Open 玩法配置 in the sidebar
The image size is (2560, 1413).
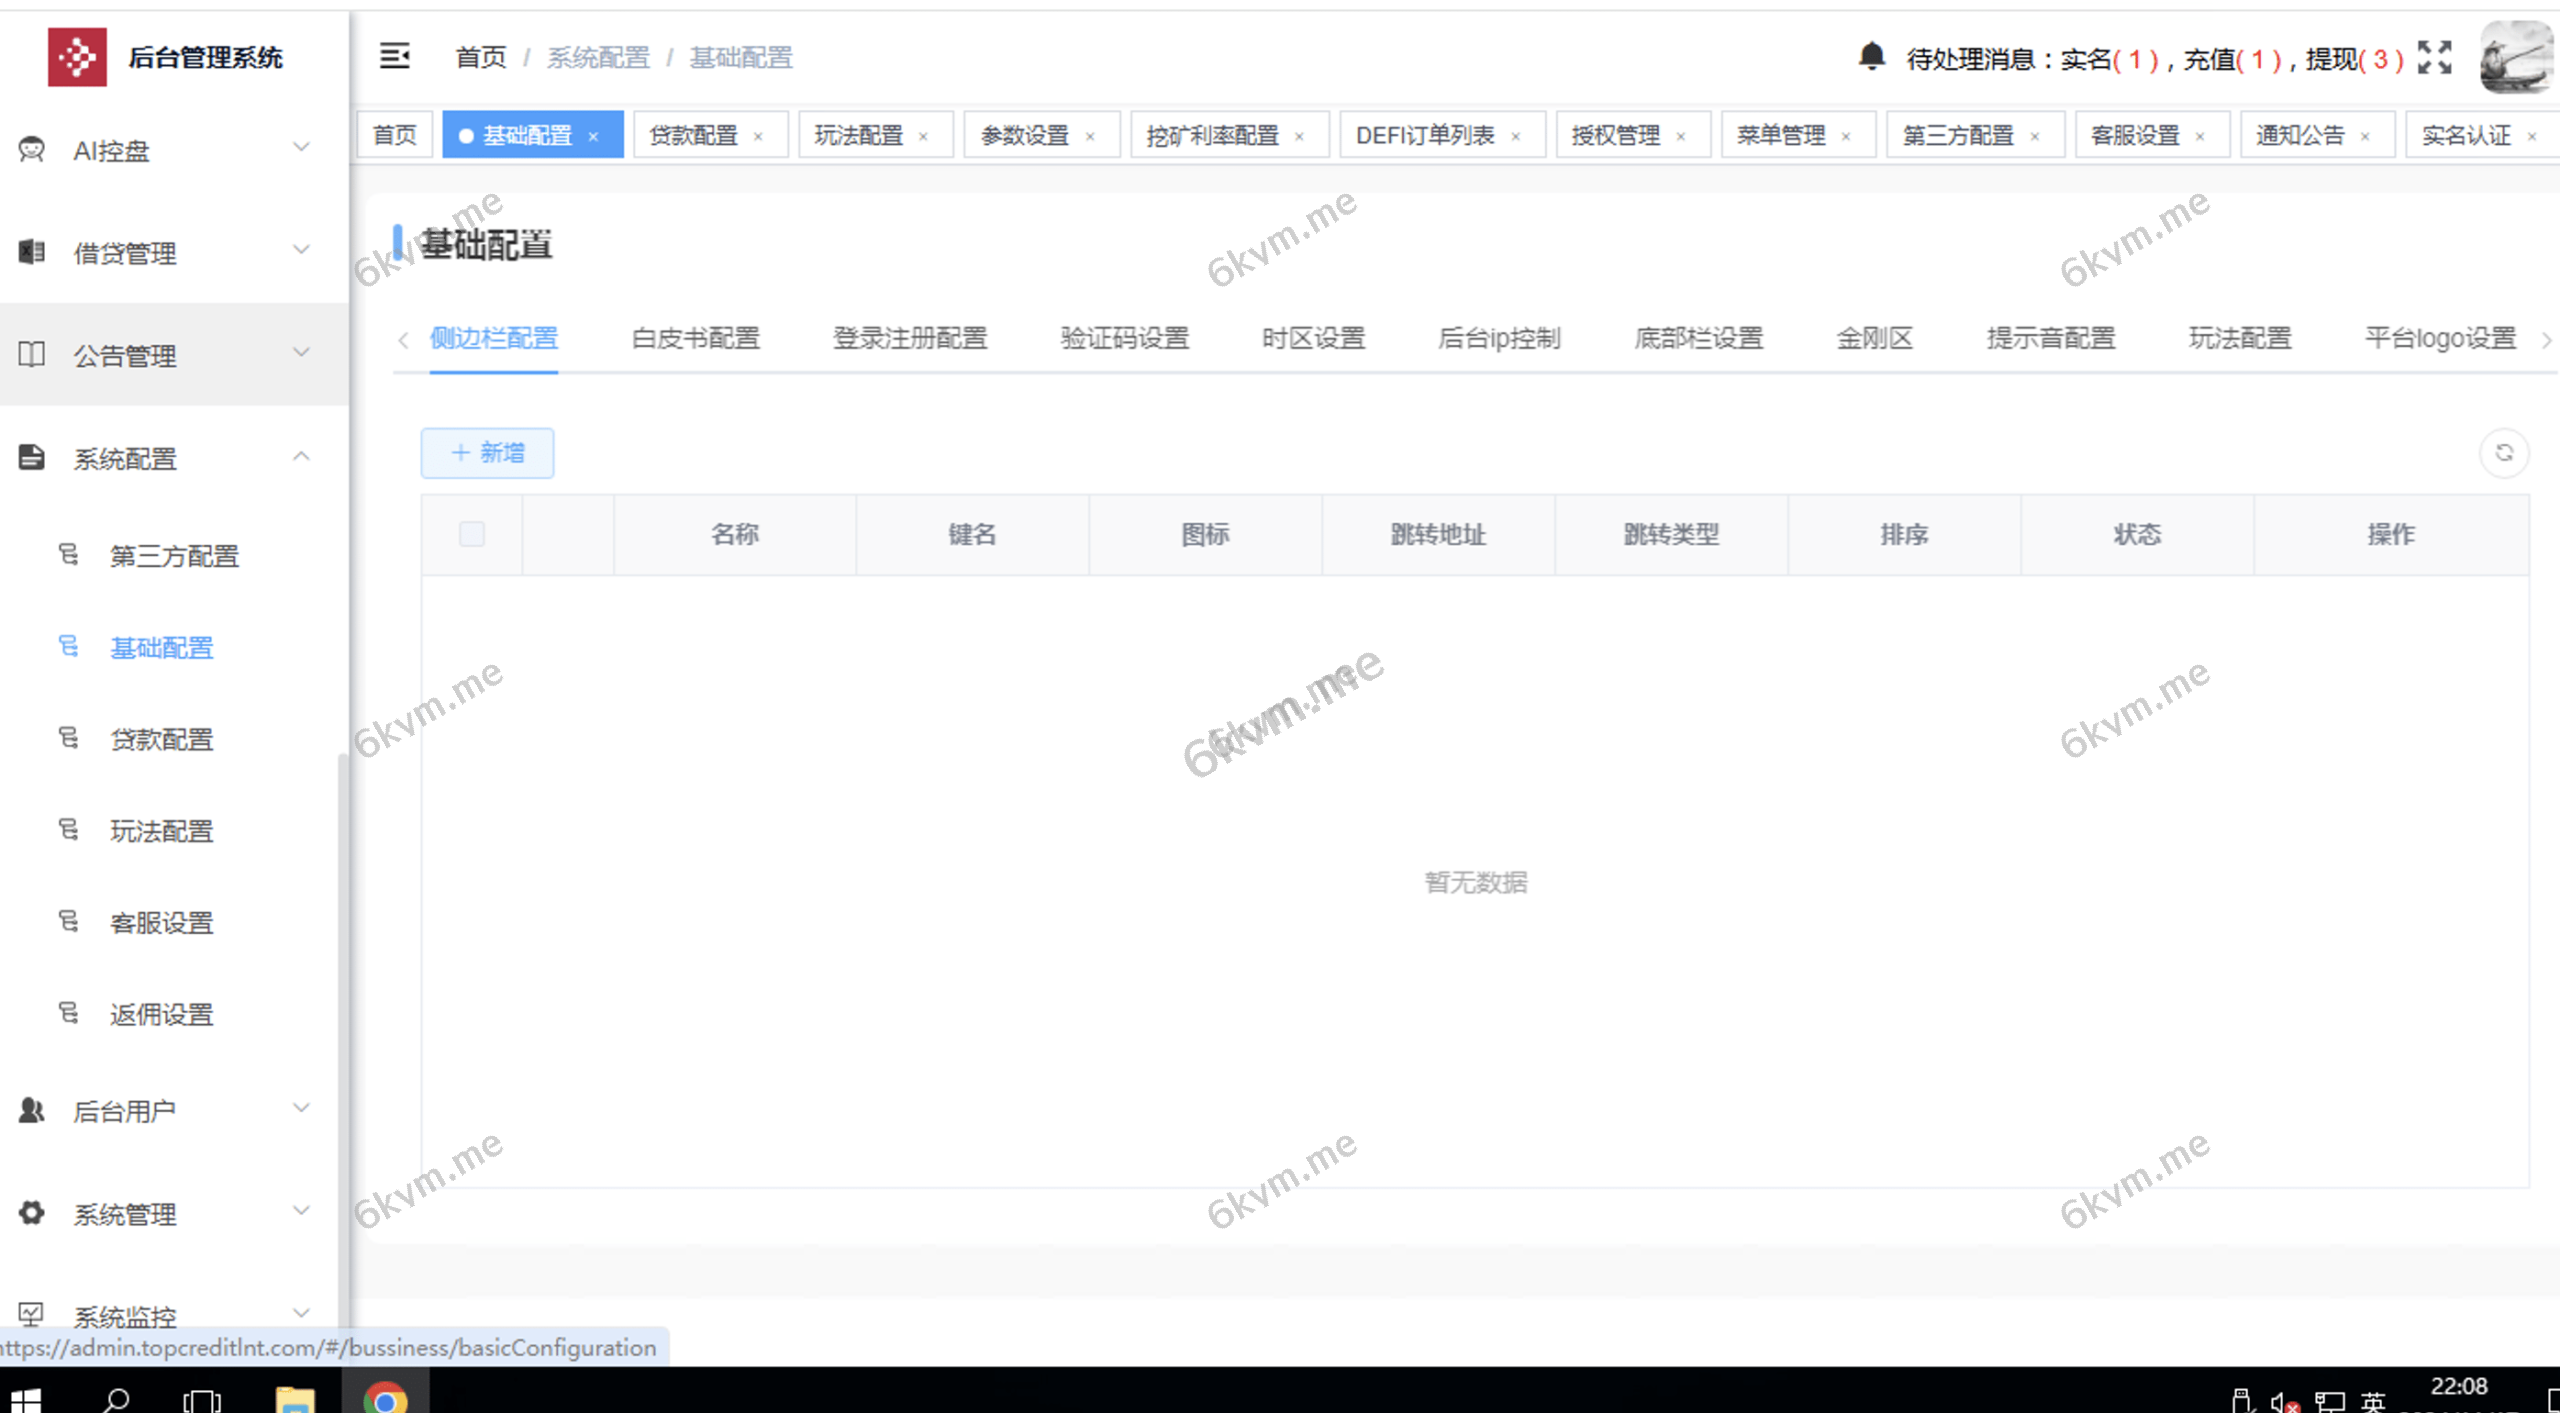click(161, 830)
